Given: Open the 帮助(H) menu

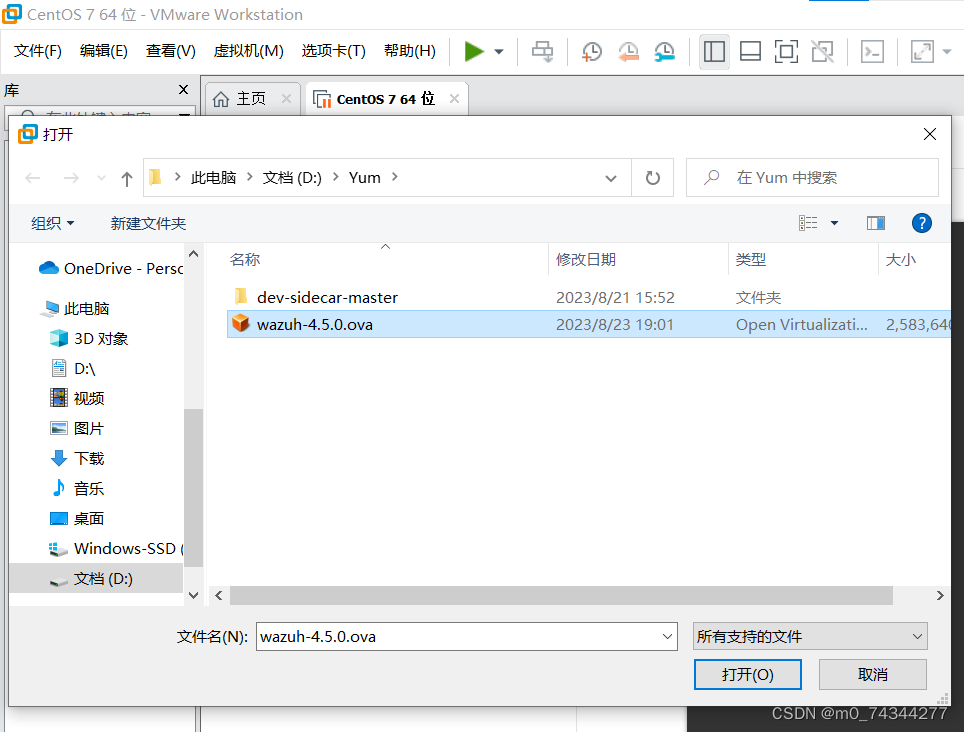Looking at the screenshot, I should tap(409, 51).
